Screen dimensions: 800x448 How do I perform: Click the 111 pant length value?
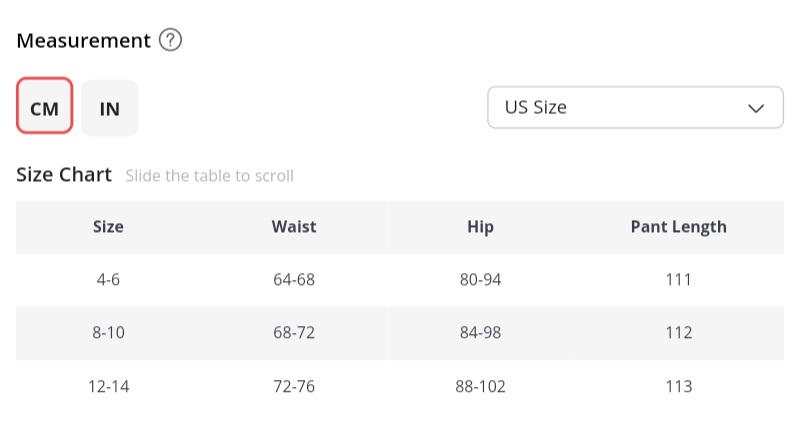(x=678, y=280)
